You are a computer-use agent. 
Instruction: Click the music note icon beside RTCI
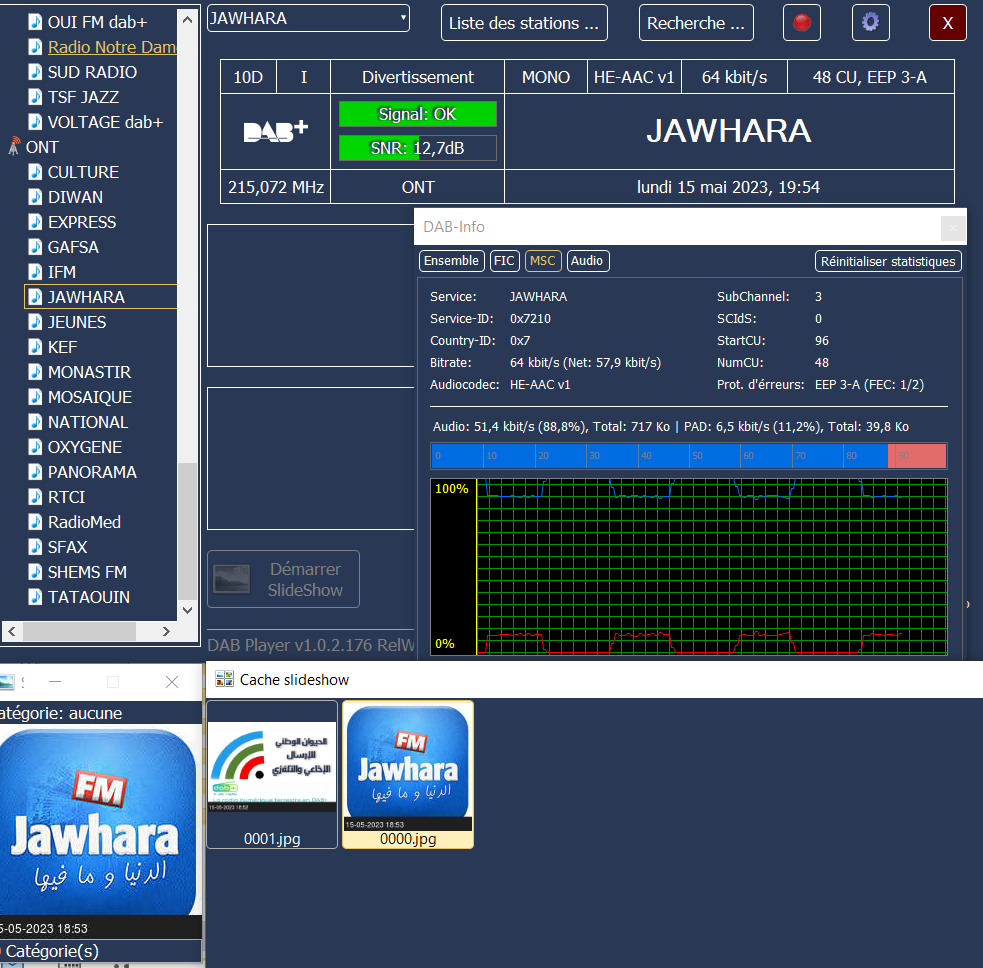point(35,497)
